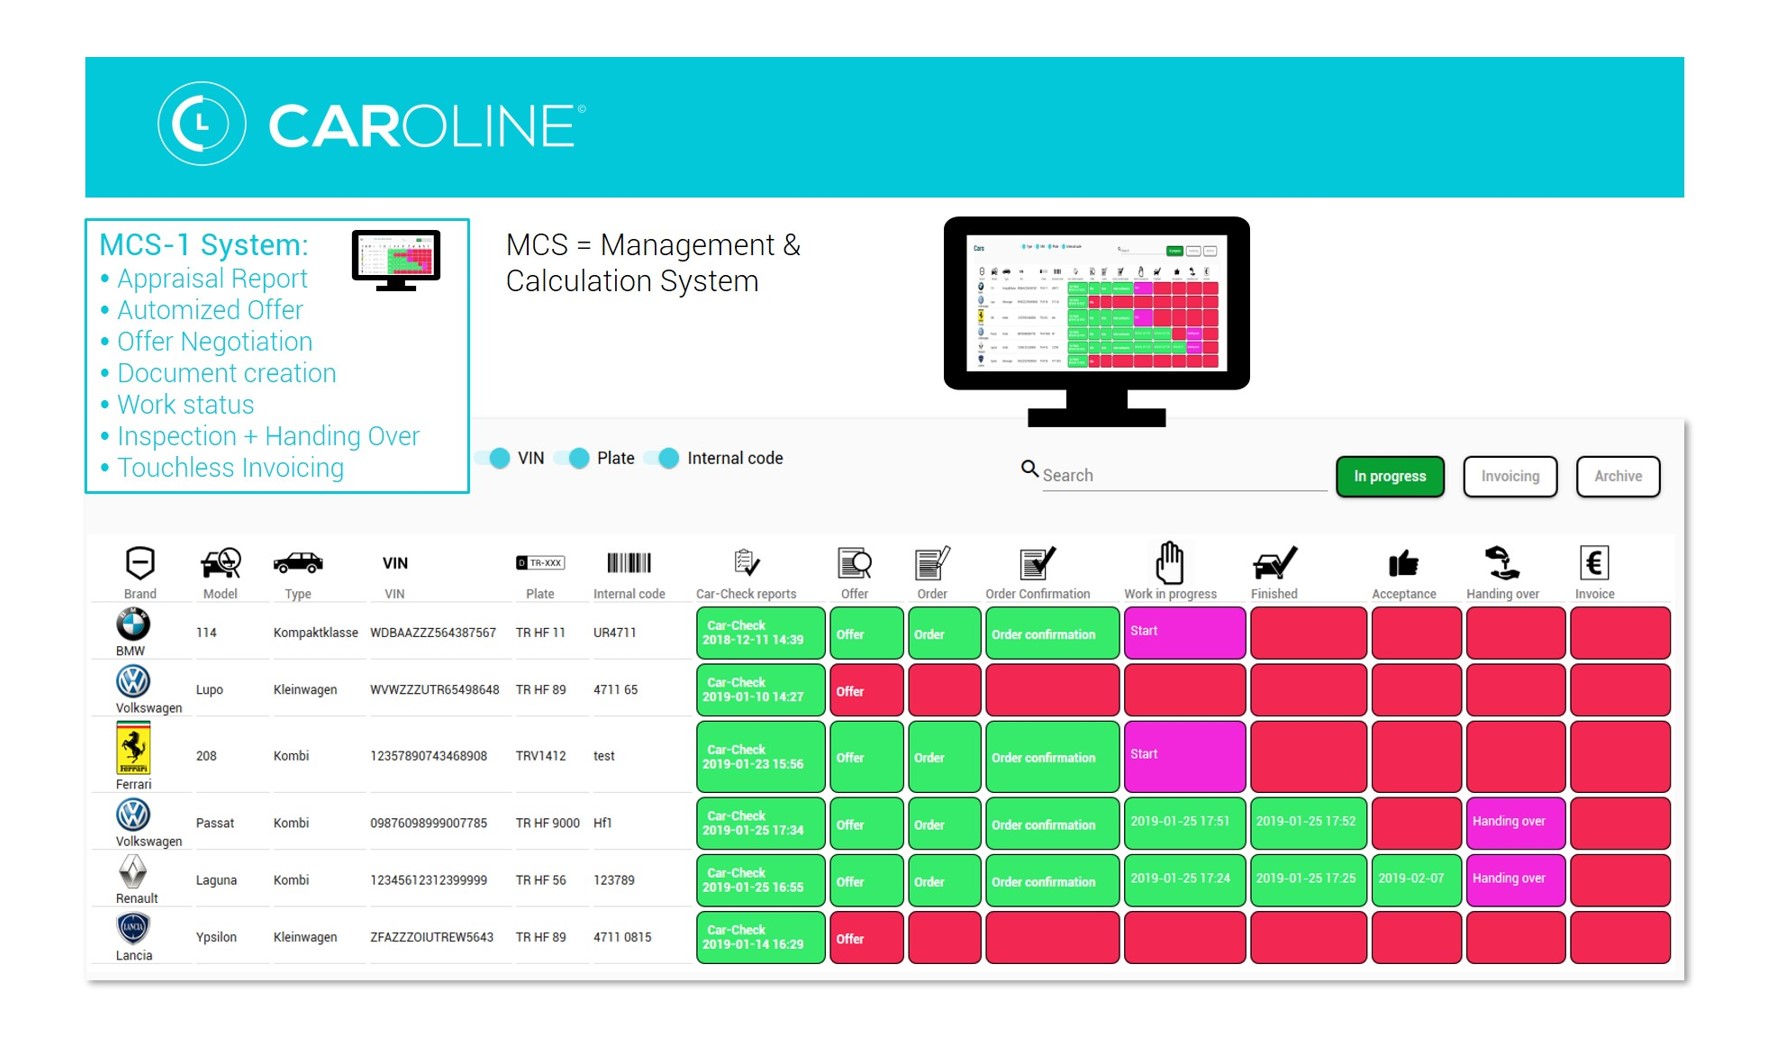This screenshot has width=1776, height=1064.
Task: Click the Brand shield column icon
Action: click(140, 563)
